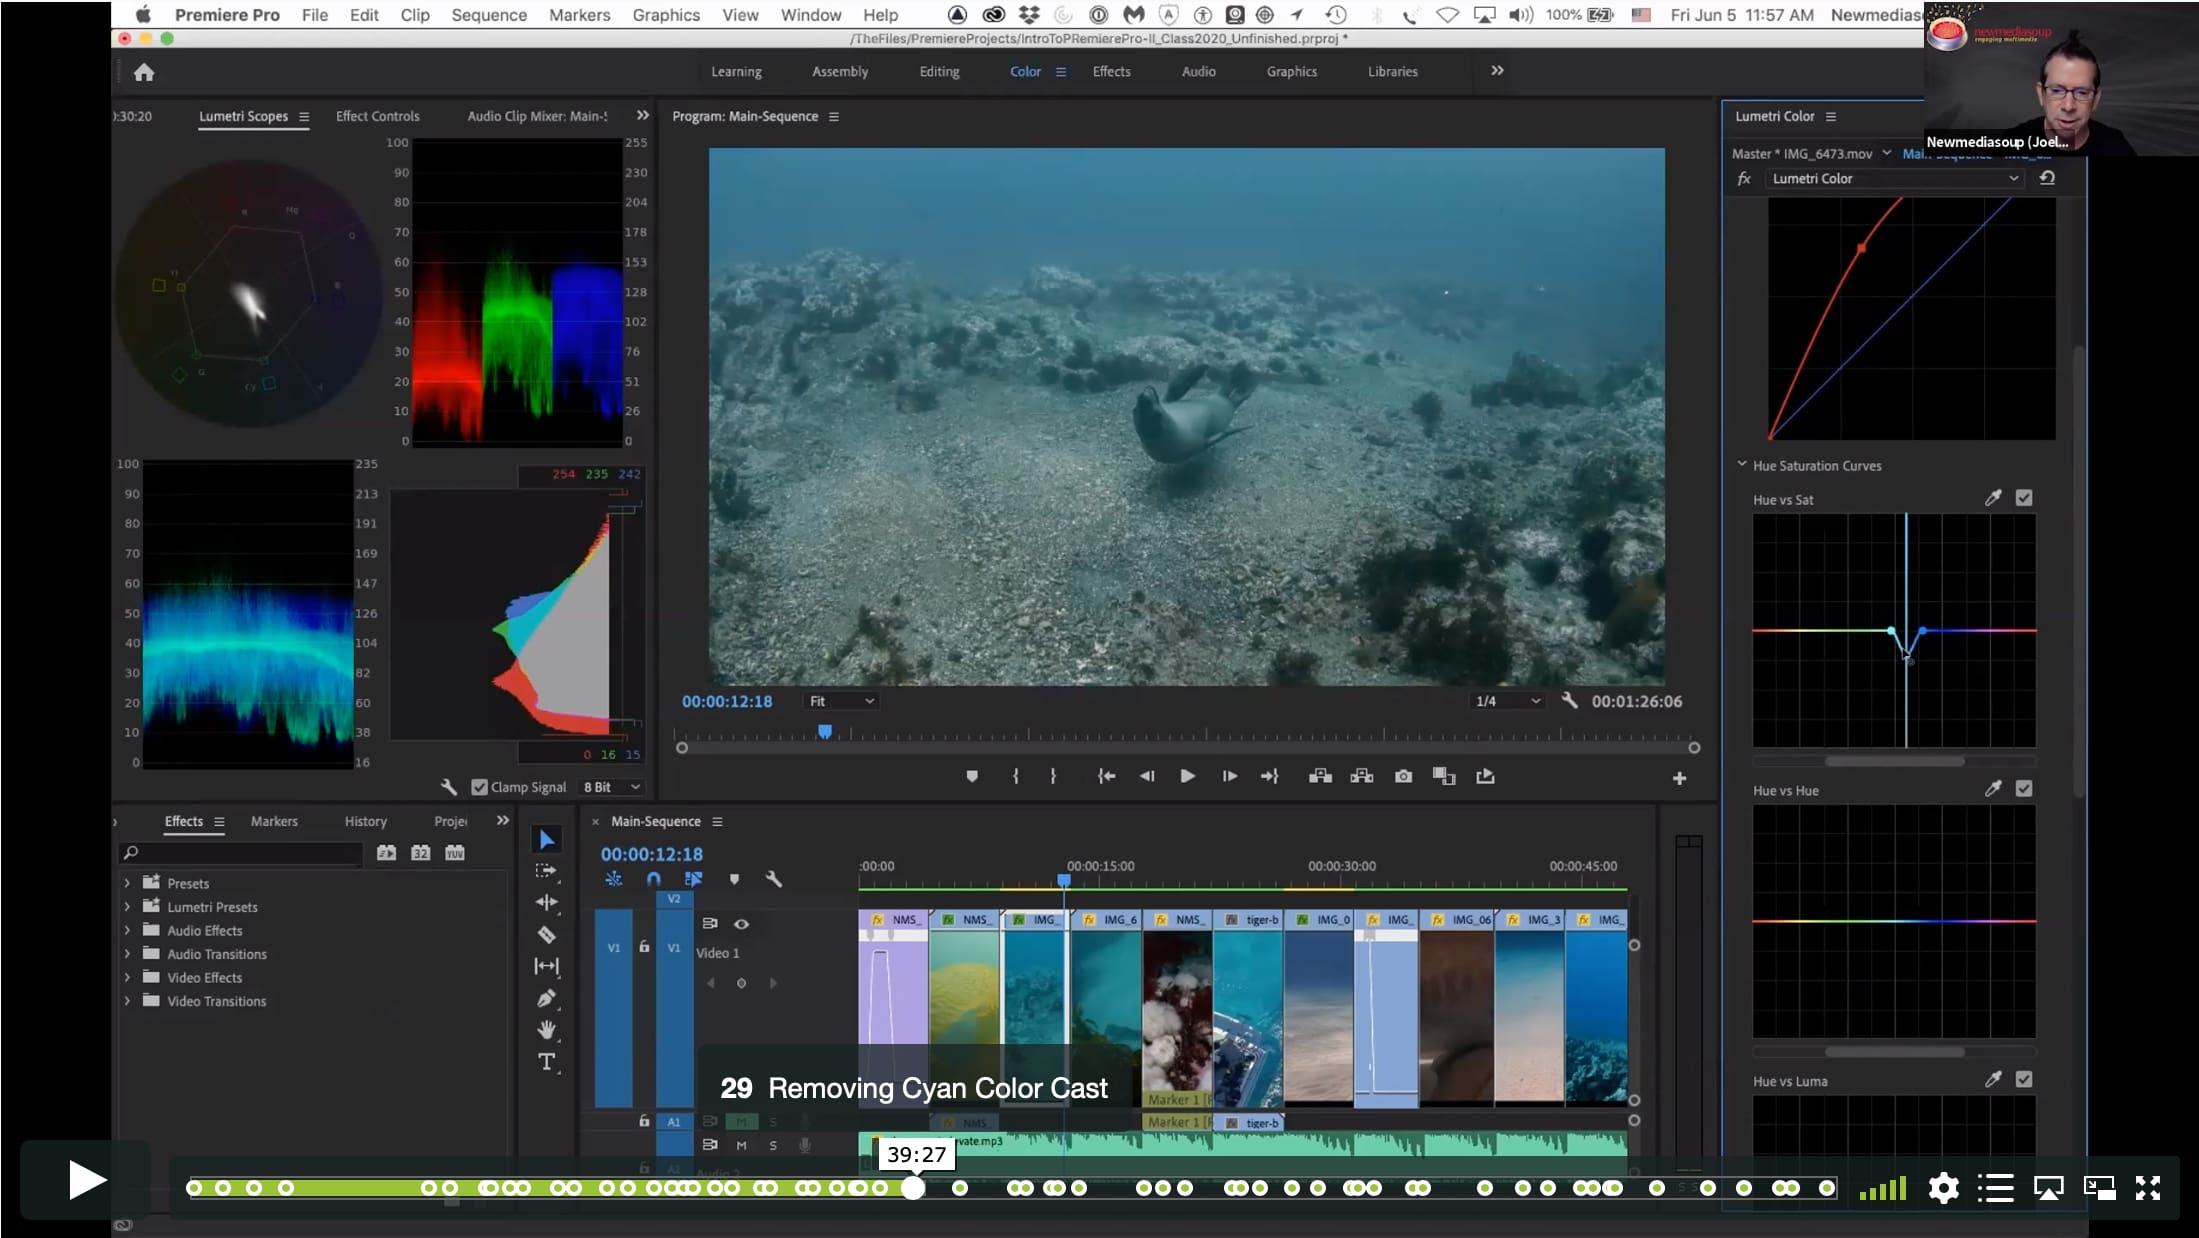Image resolution: width=2199 pixels, height=1238 pixels.
Task: Toggle Hue vs Sat curve checkbox
Action: 2024,498
